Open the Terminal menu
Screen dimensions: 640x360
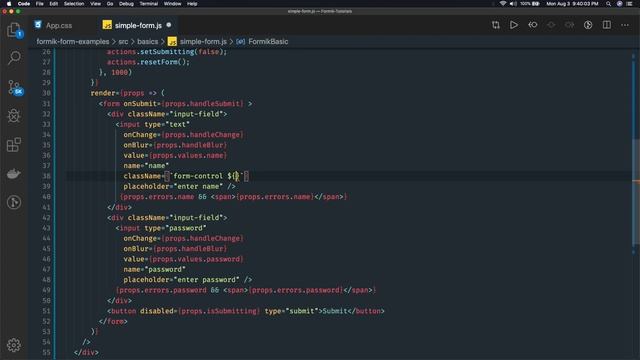click(x=149, y=4)
